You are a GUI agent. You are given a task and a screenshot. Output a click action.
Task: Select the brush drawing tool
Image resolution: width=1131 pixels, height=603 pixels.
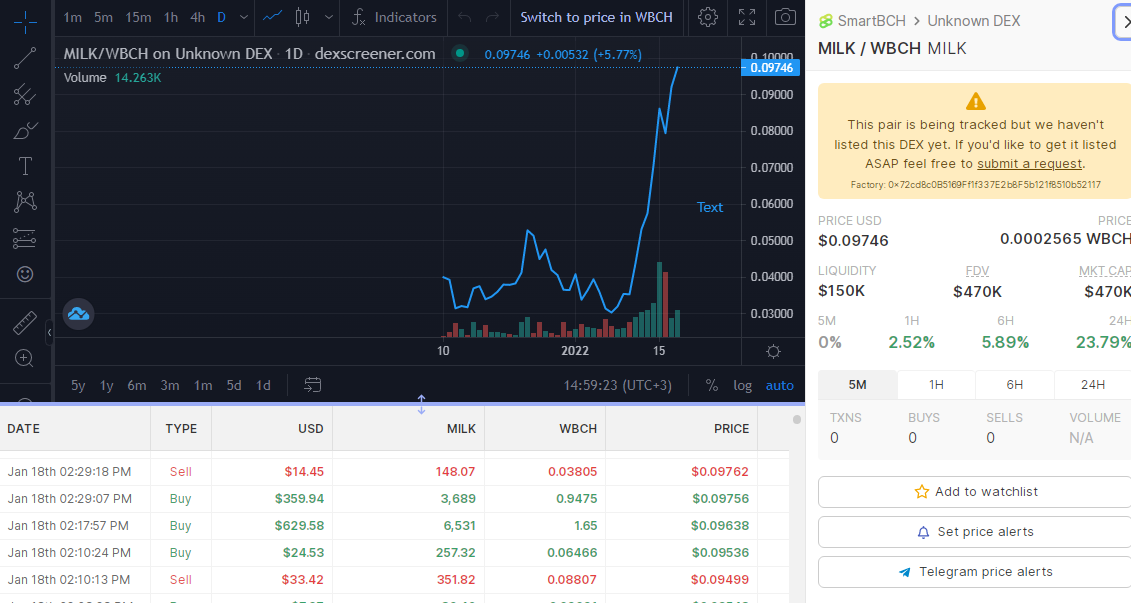(25, 131)
